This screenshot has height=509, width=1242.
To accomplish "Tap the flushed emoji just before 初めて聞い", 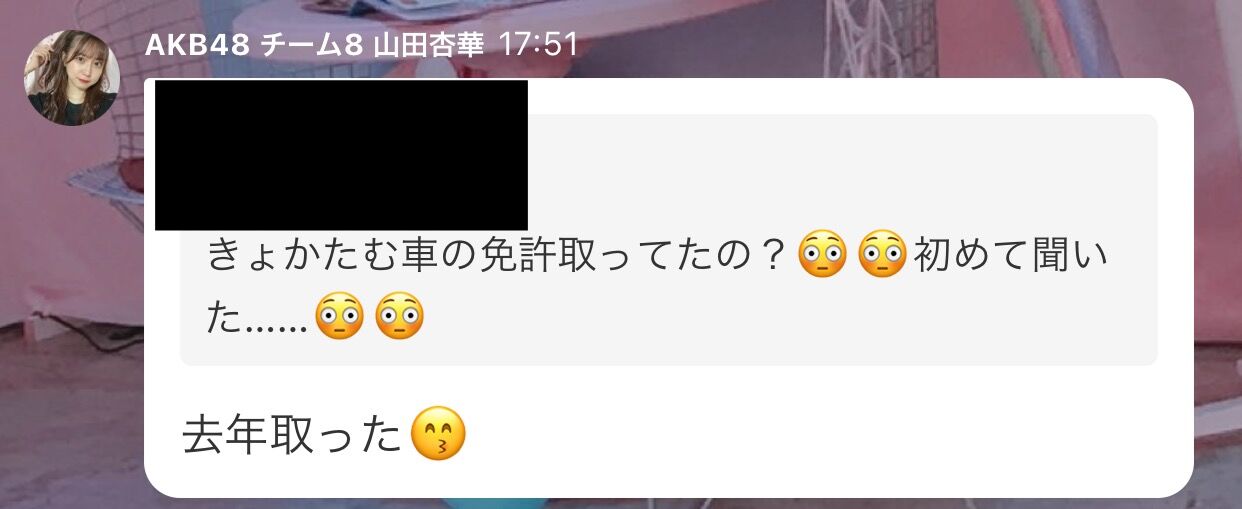I will click(882, 257).
